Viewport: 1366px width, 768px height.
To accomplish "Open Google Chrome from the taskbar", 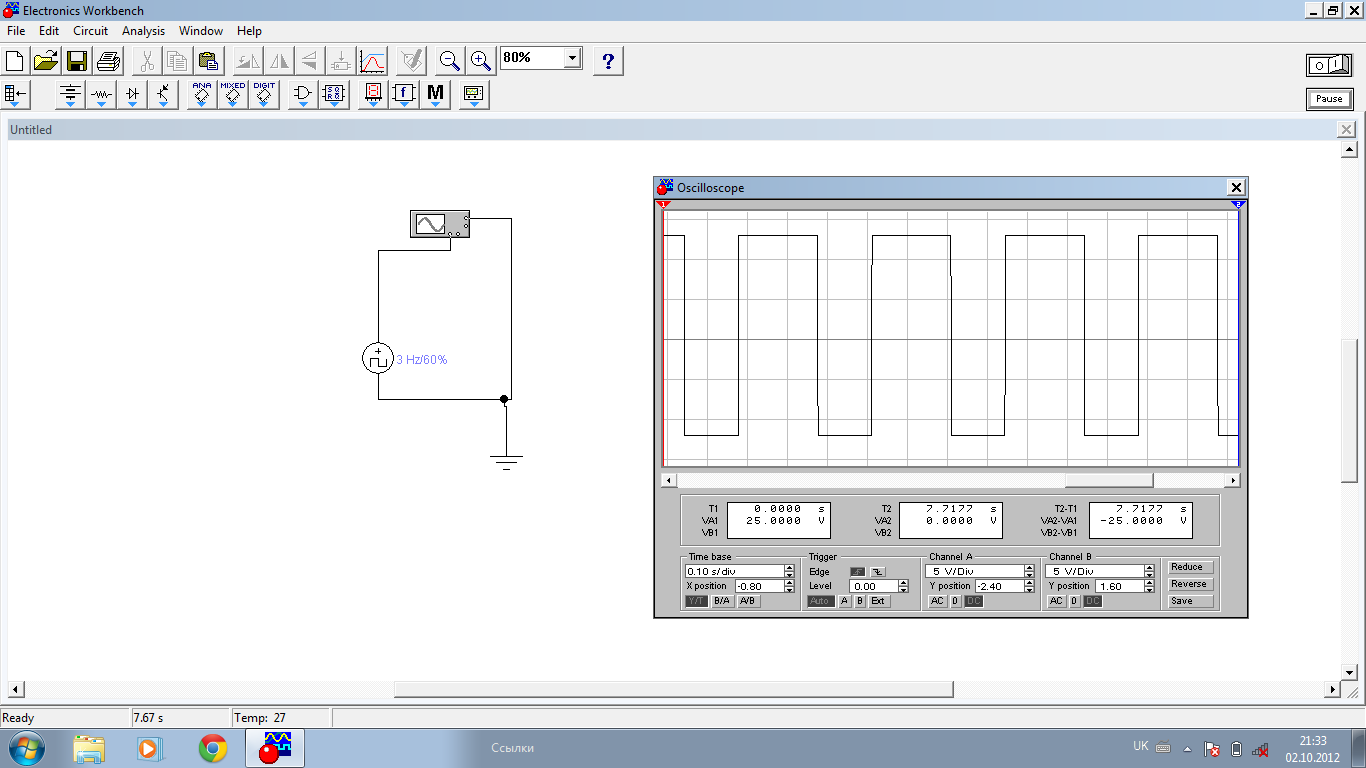I will tap(212, 748).
